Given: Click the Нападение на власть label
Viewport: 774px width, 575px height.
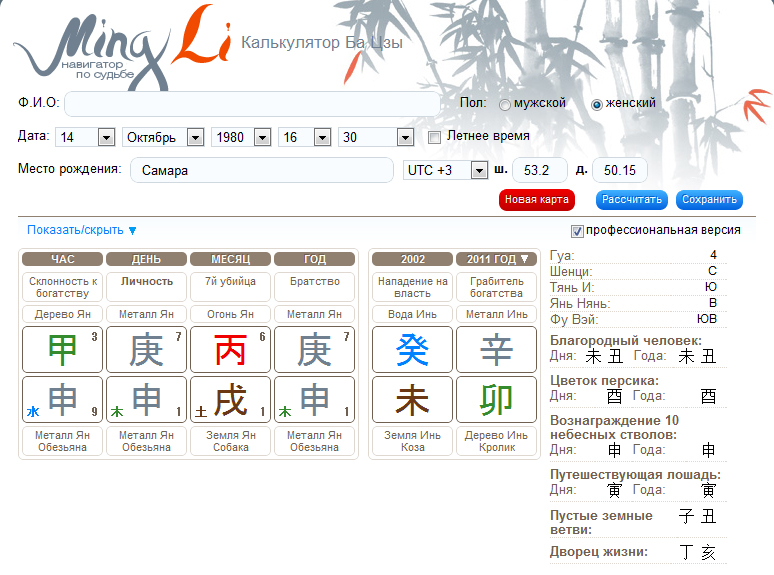Looking at the screenshot, I should pos(412,287).
